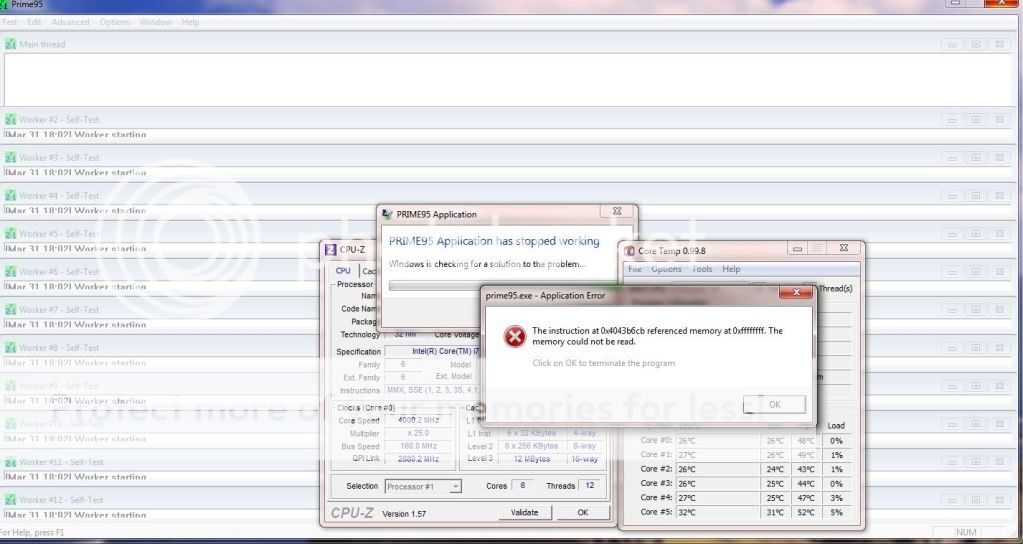Click the Worker #11 Self-Test window icon
The height and width of the screenshot is (544, 1023).
10,462
